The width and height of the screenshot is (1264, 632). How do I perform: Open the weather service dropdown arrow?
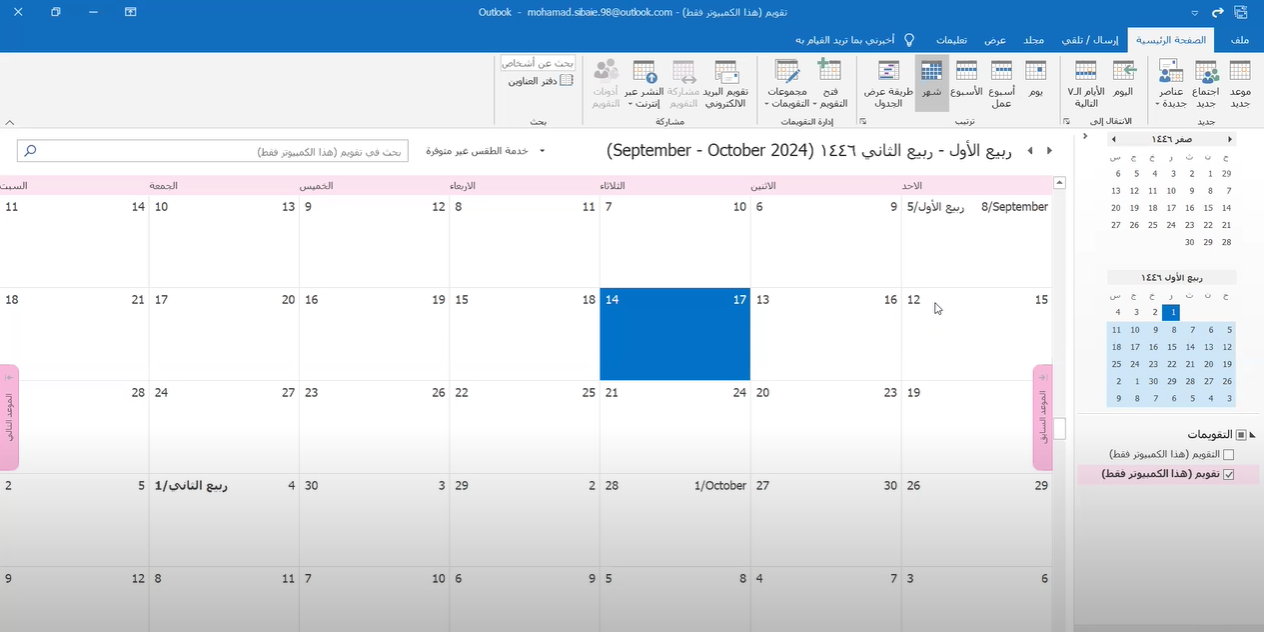[542, 151]
